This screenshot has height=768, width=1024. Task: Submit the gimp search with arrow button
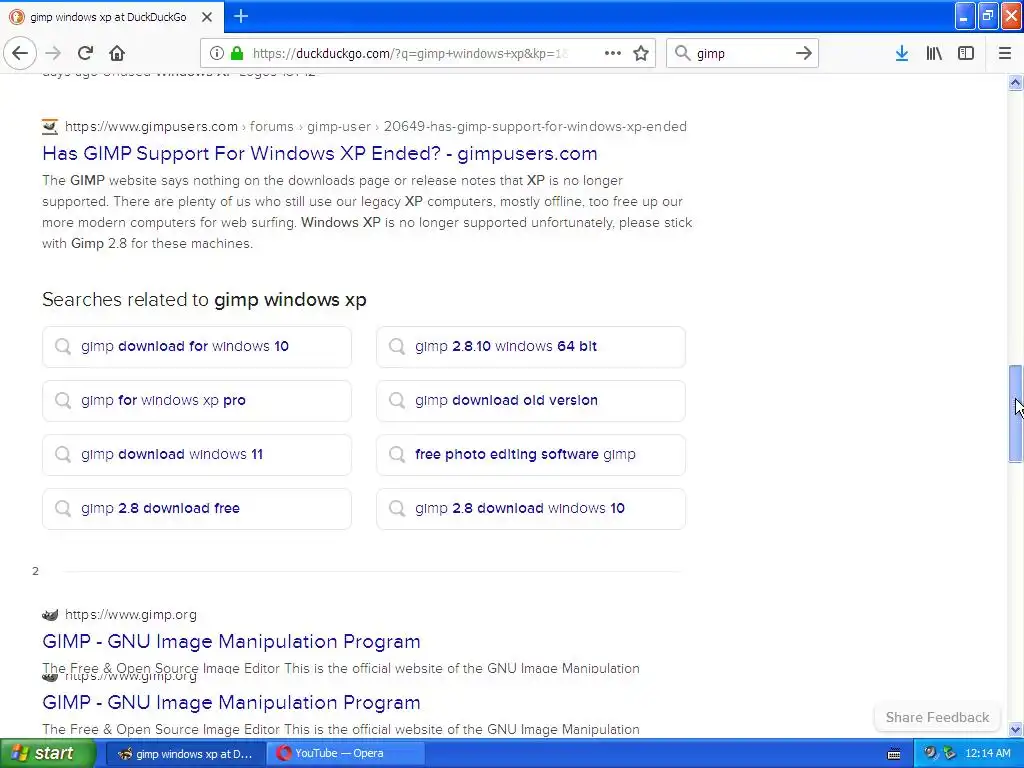tap(804, 53)
